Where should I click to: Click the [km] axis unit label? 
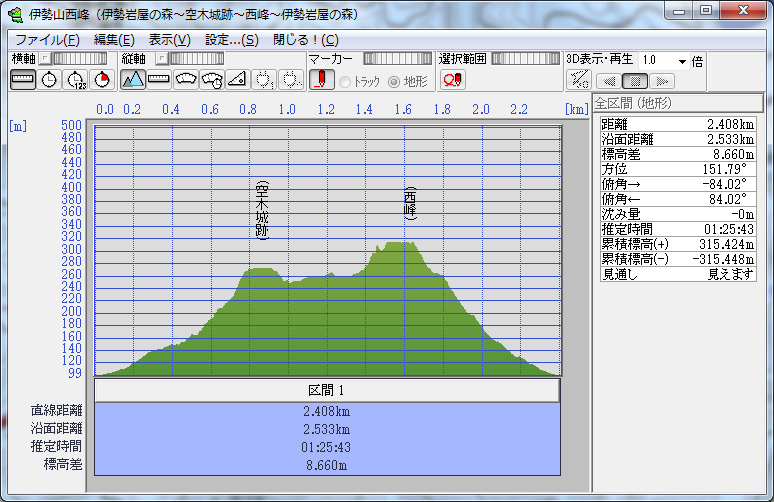pos(577,109)
